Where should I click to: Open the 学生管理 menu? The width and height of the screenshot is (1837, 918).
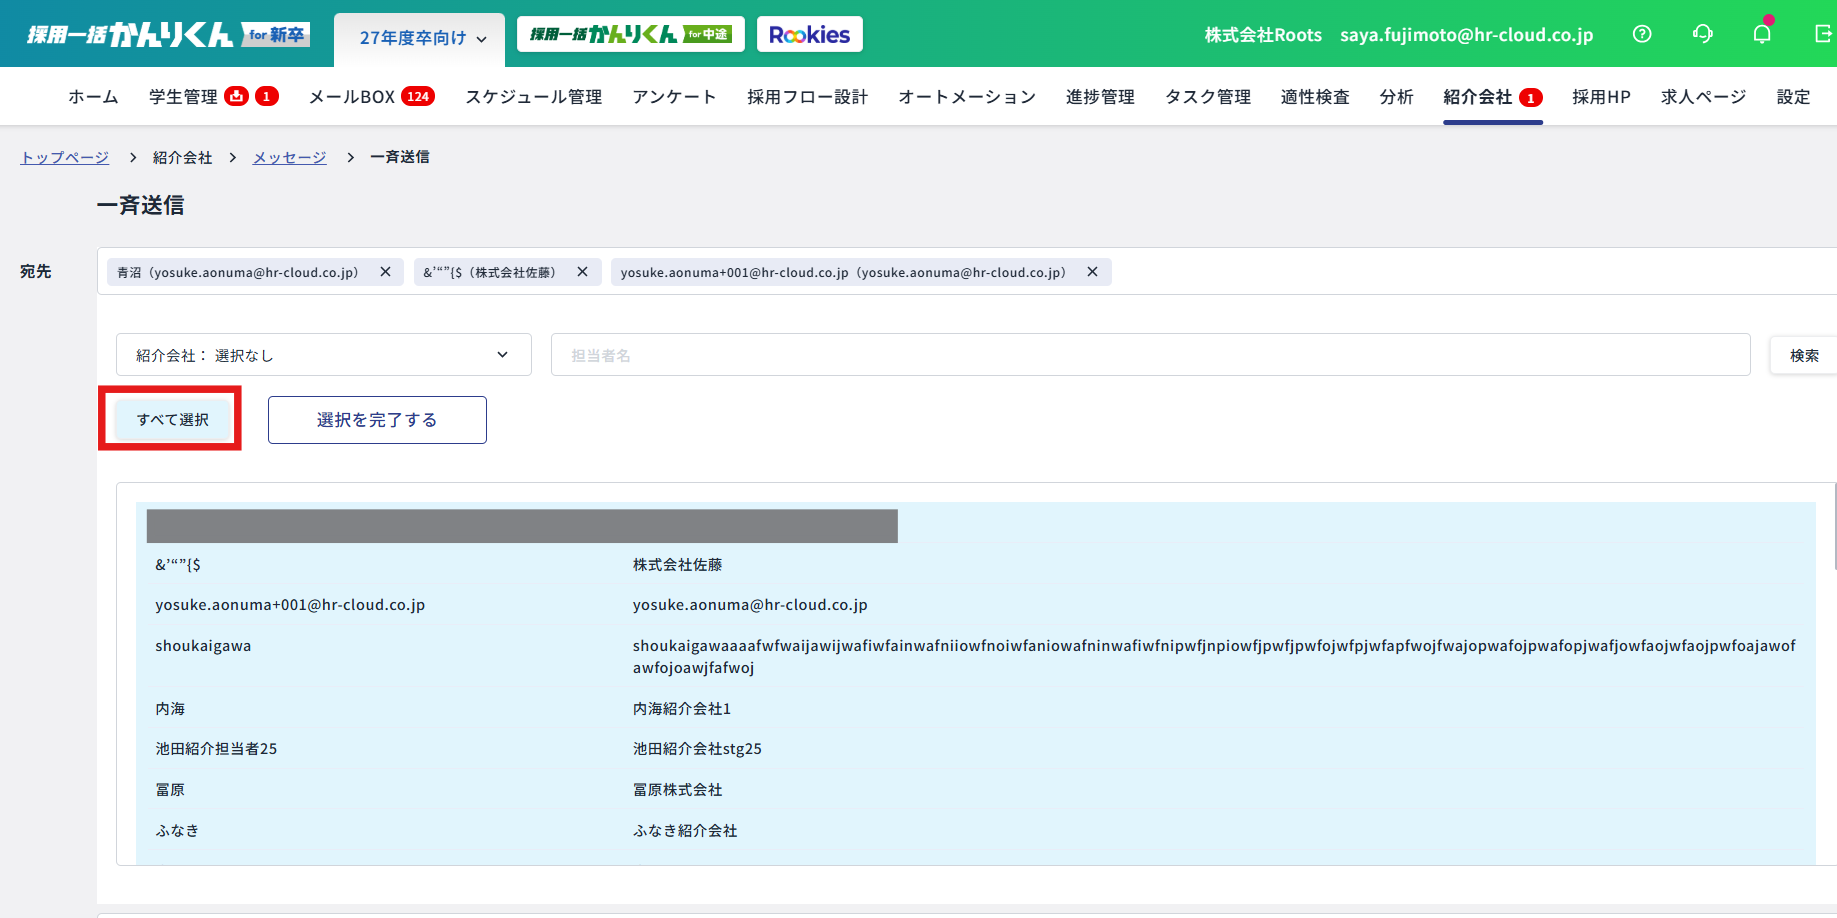point(183,97)
